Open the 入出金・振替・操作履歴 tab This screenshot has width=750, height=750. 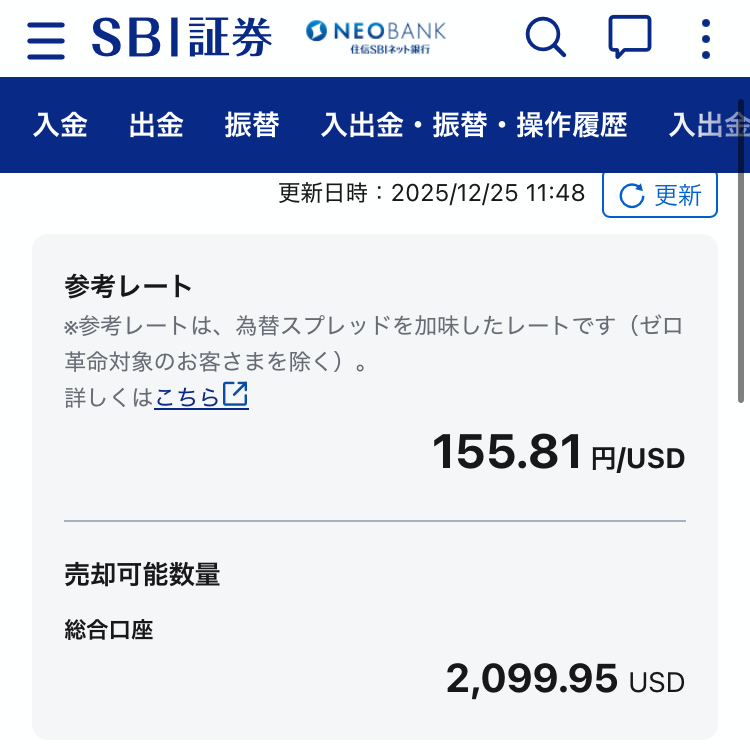(474, 125)
